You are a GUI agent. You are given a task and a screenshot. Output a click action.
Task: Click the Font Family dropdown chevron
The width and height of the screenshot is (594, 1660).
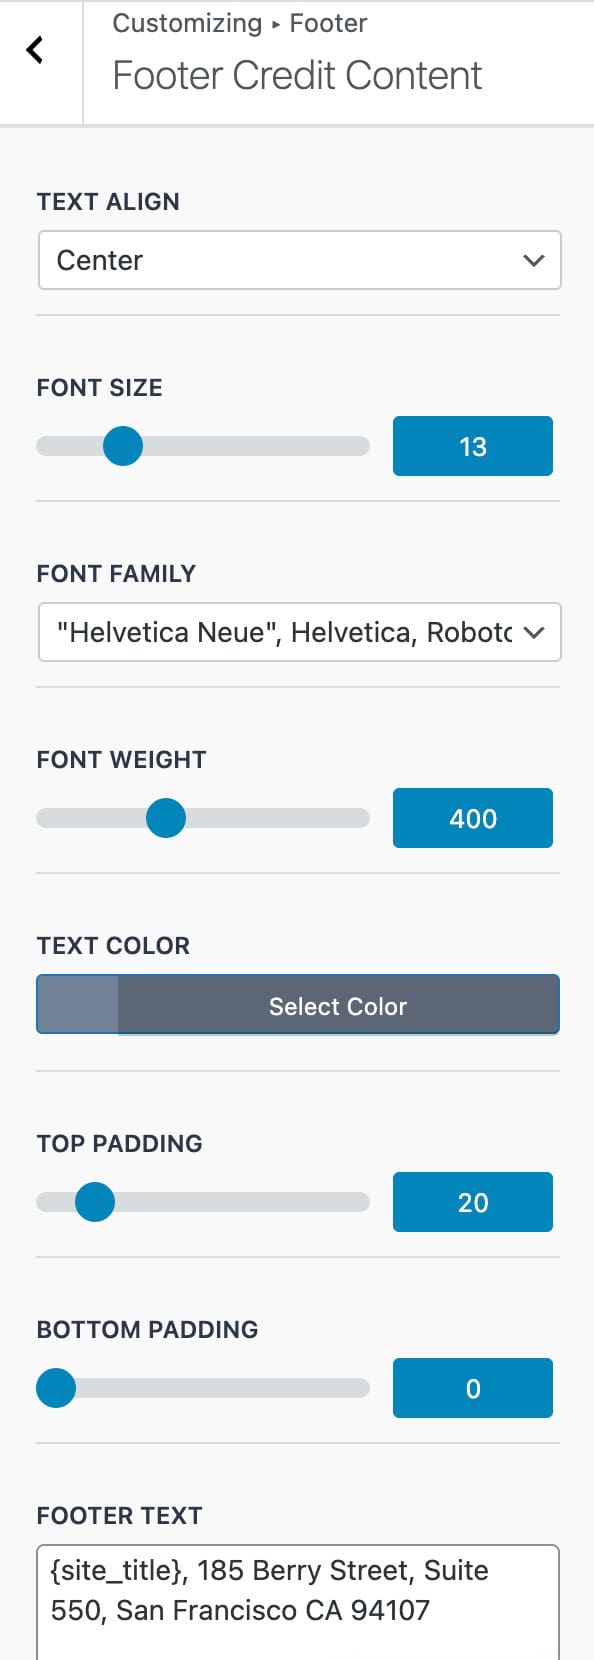coord(533,632)
